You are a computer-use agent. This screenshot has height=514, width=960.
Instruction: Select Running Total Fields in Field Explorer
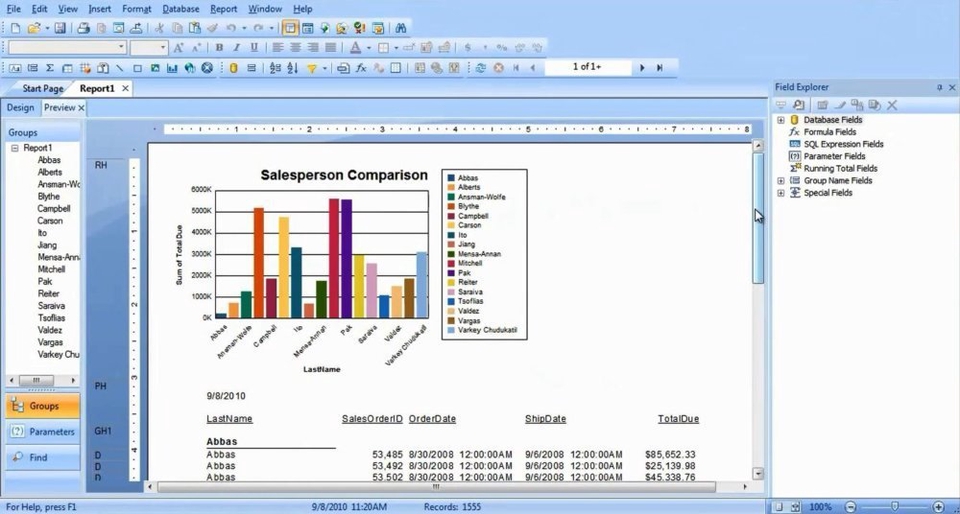840,168
